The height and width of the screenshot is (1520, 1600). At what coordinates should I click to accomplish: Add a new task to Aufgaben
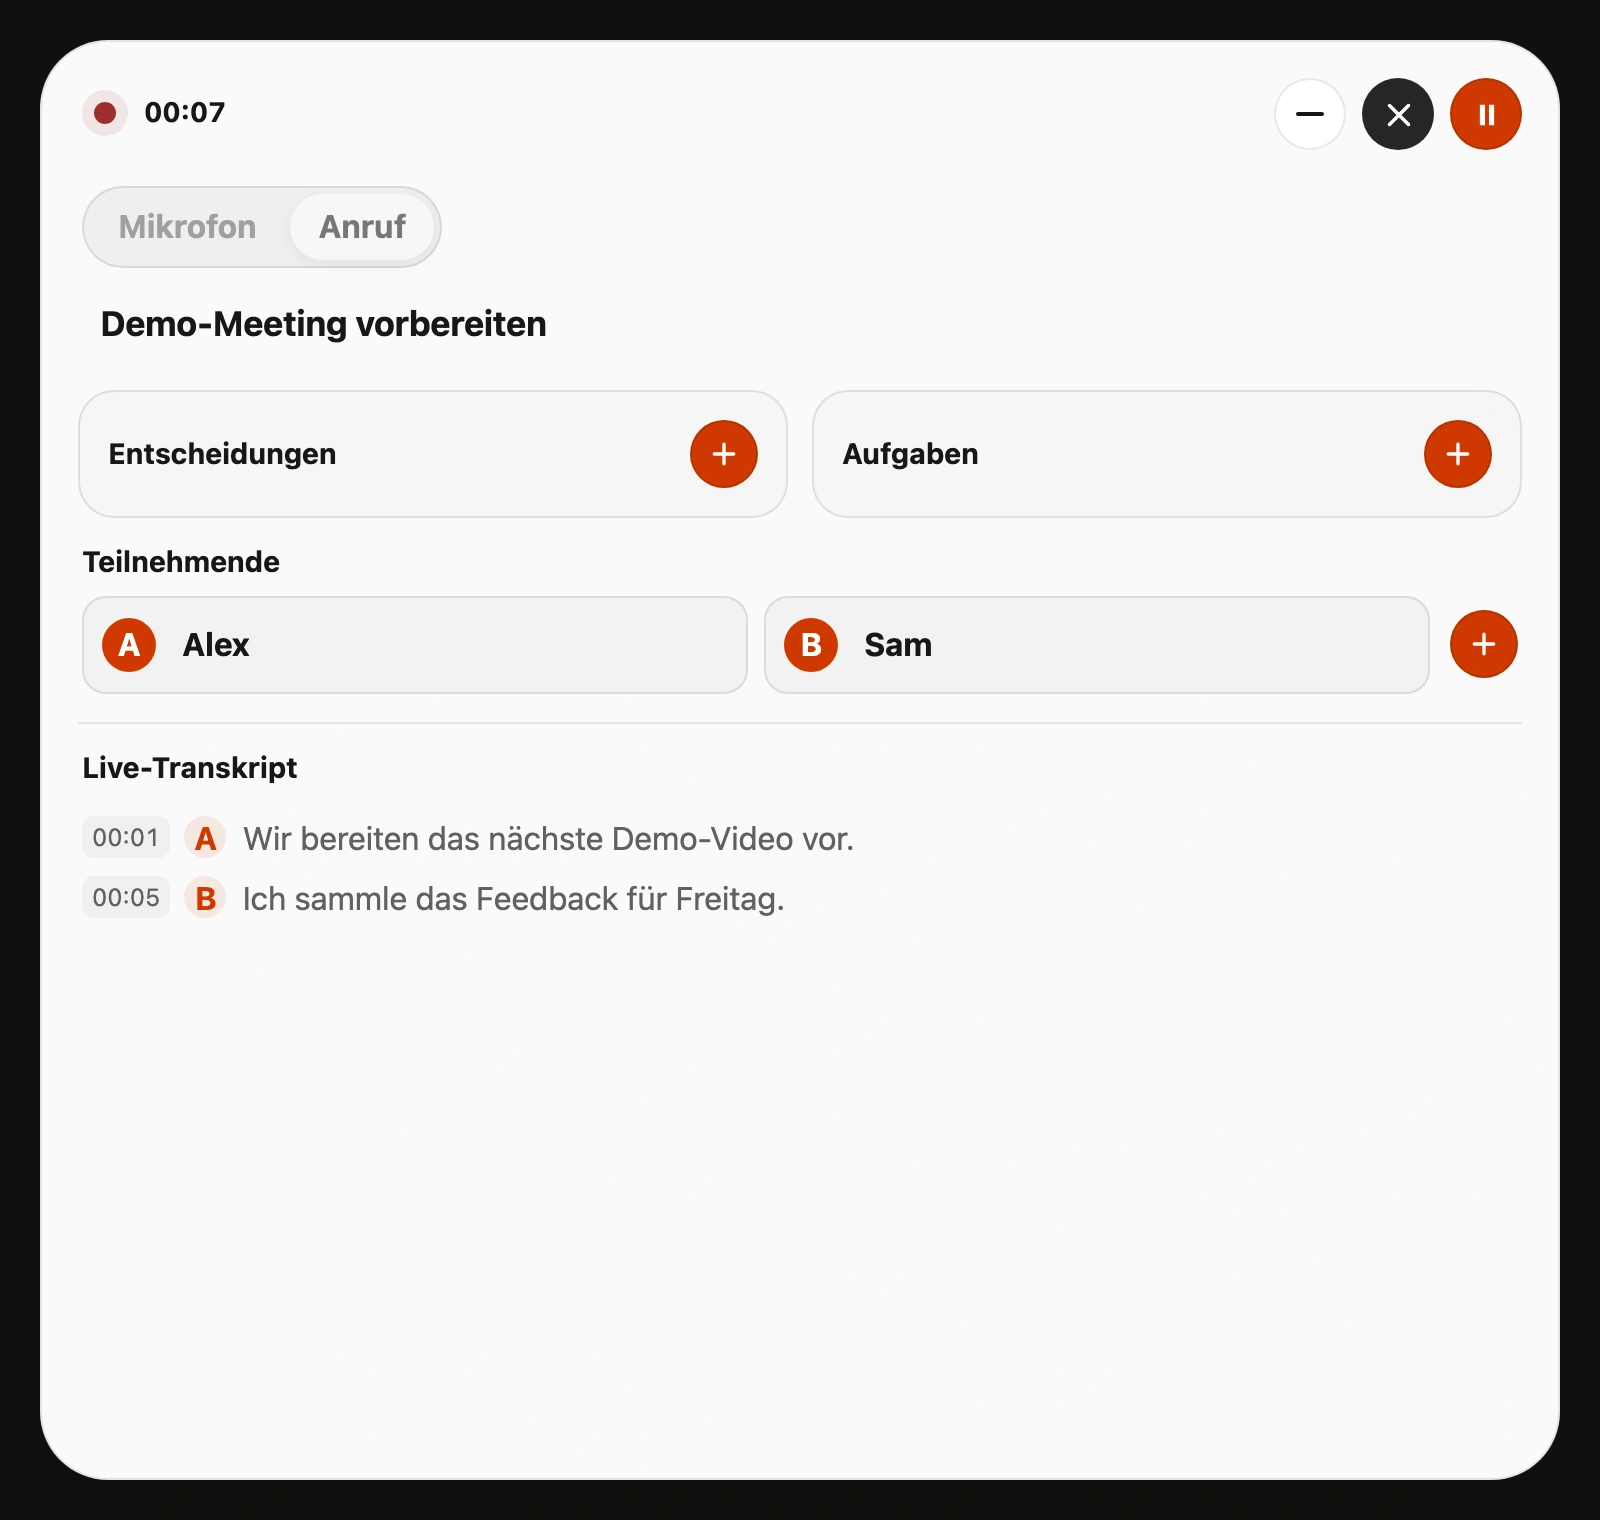(x=1458, y=454)
